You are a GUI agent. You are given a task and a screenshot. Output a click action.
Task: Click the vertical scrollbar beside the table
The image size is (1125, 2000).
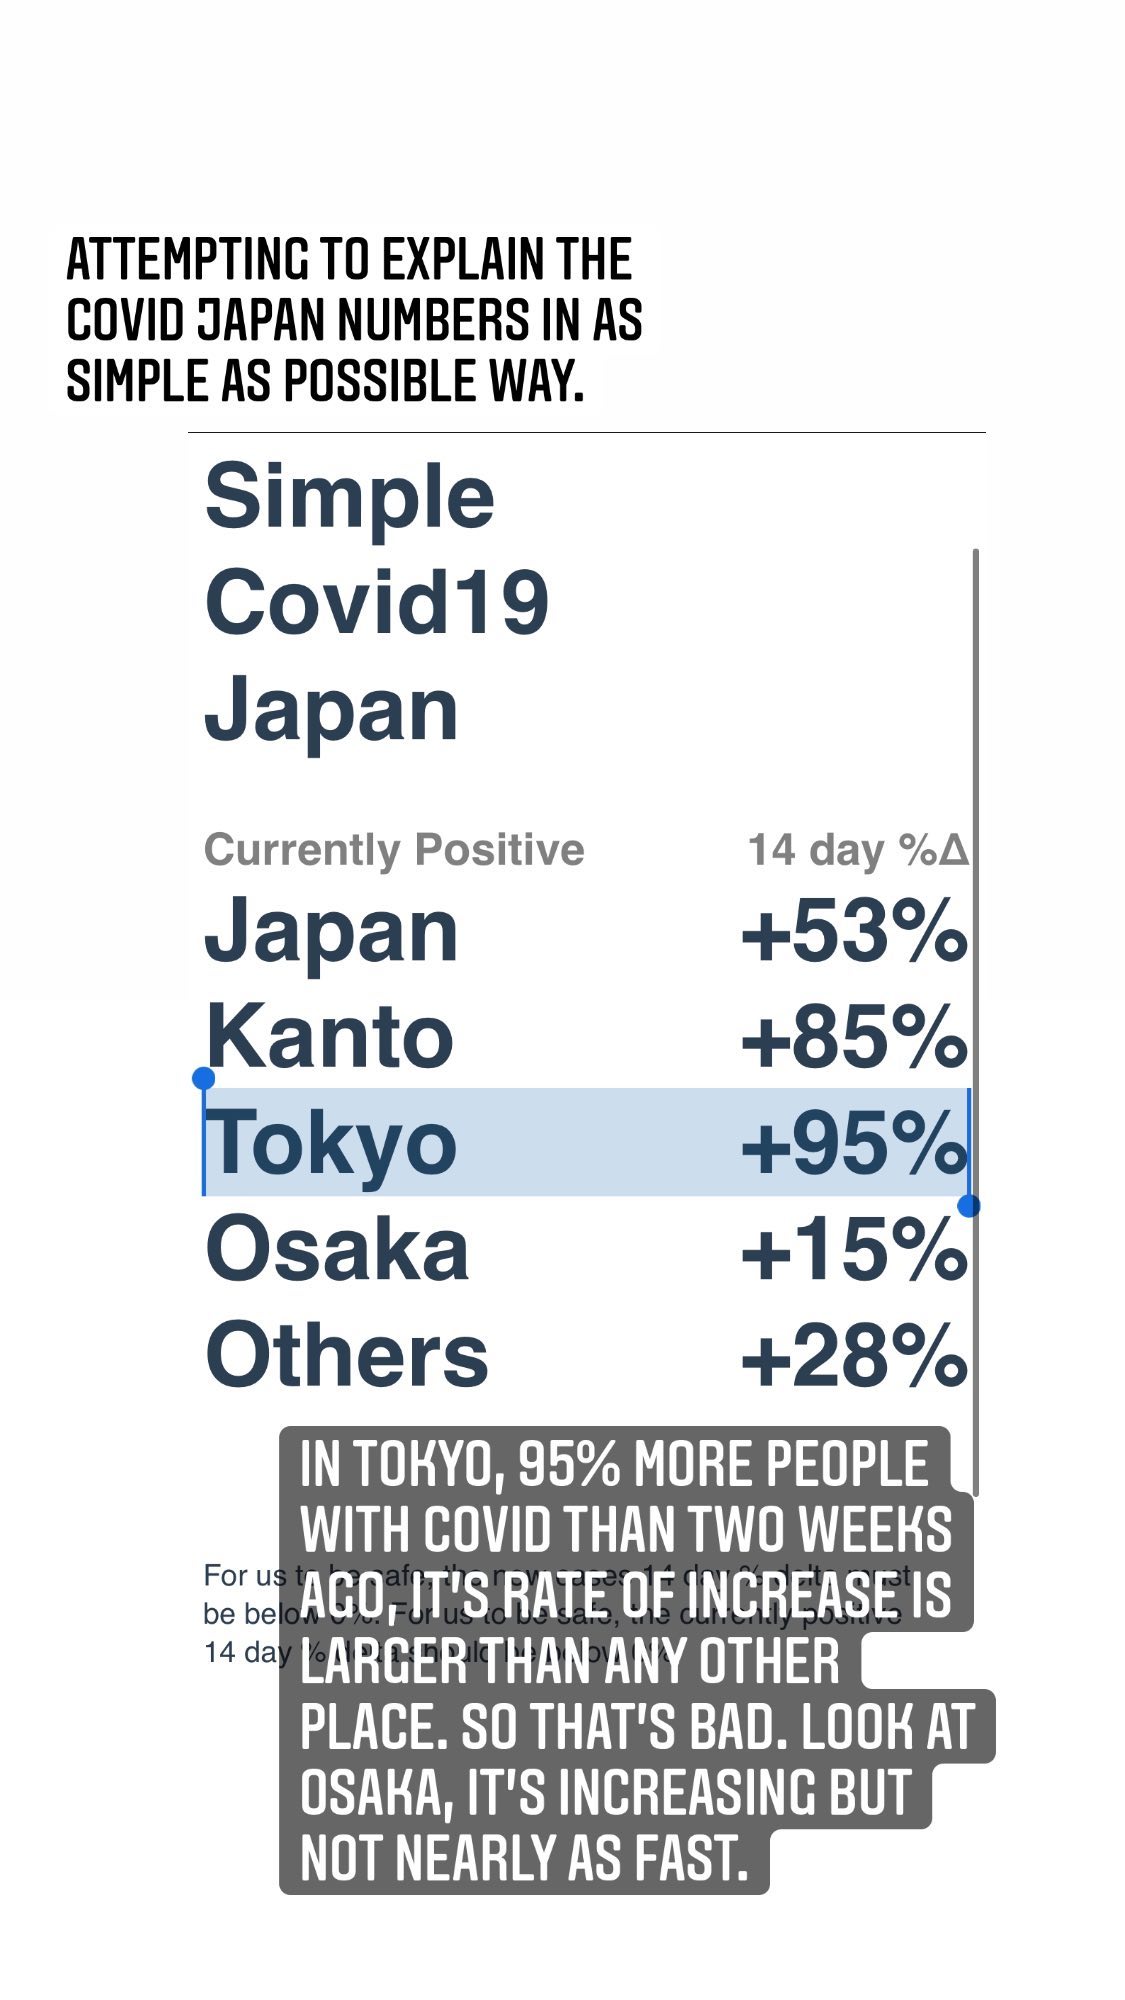pyautogui.click(x=975, y=1020)
